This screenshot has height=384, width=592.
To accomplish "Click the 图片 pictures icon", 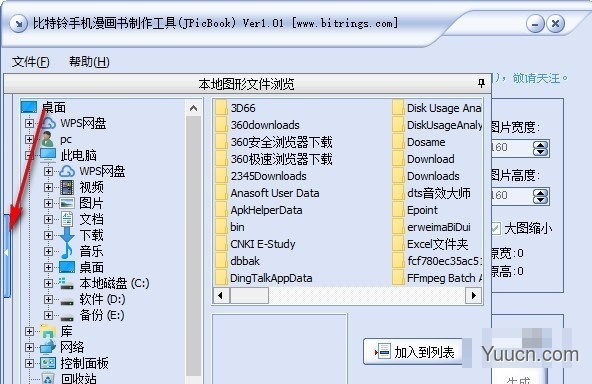I will (x=67, y=203).
